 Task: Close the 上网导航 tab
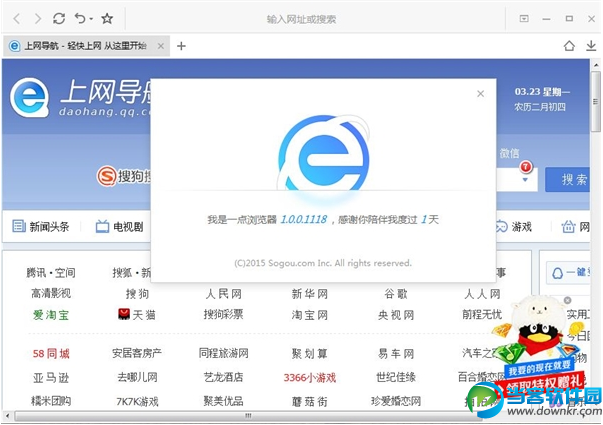click(161, 46)
